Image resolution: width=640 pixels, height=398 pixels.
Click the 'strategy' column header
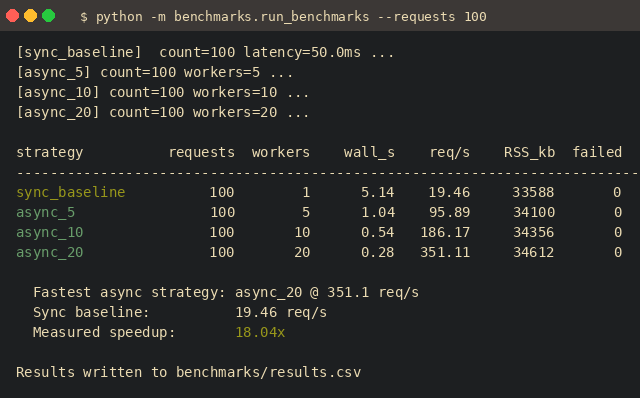(50, 152)
